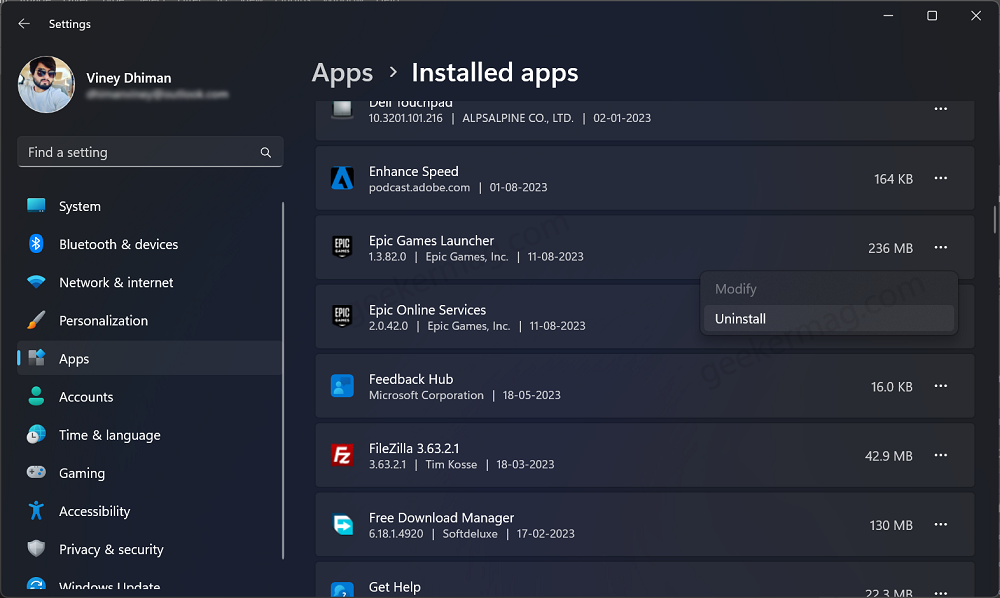Screen dimensions: 1000x598
Task: Click the 42.9 MB size value
Action: (x=888, y=456)
